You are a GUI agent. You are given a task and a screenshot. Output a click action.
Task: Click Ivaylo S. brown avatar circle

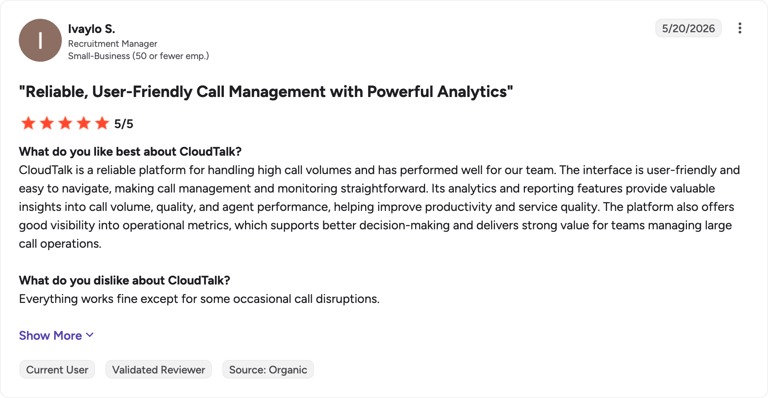pos(40,41)
